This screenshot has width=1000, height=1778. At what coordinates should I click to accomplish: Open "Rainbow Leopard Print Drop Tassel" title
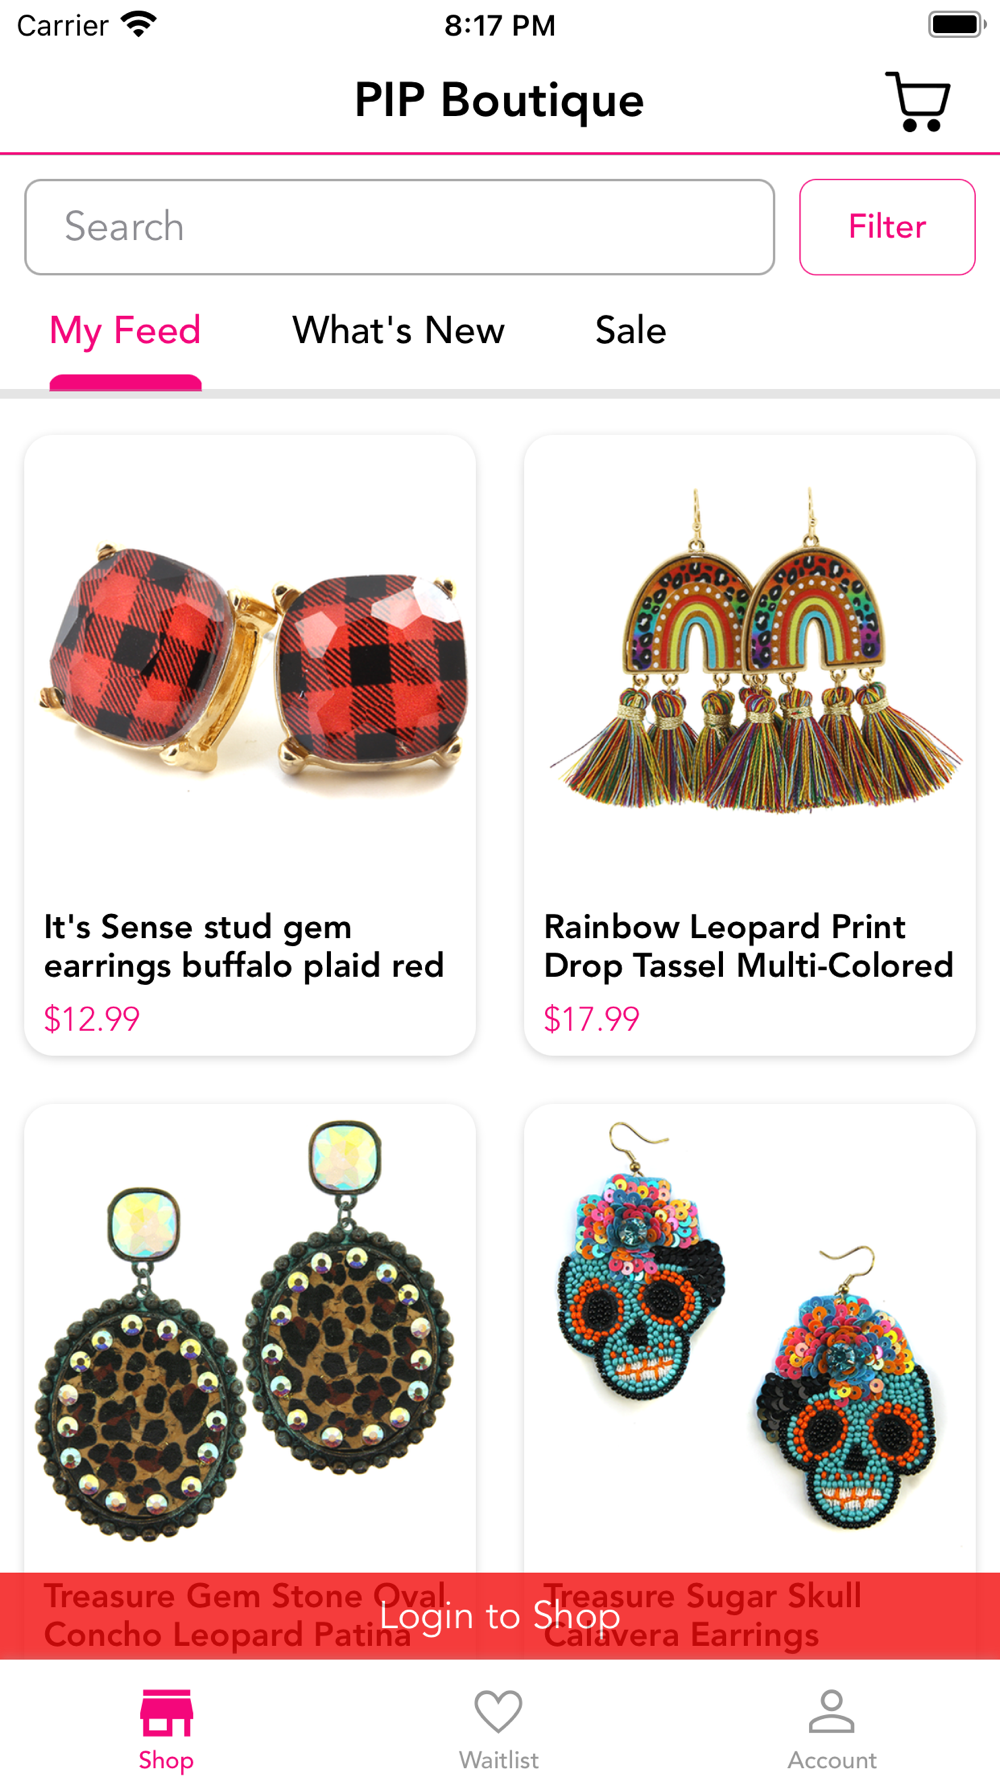point(748,946)
